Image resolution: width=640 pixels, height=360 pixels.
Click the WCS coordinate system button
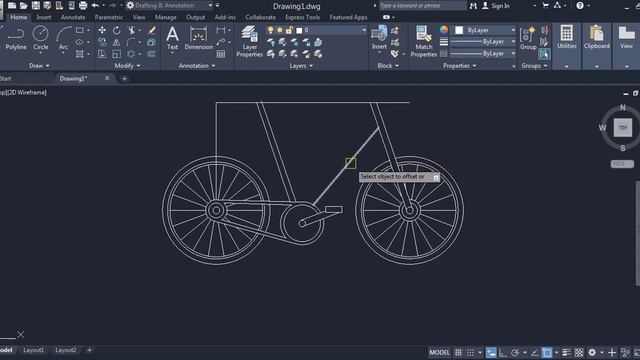(622, 164)
